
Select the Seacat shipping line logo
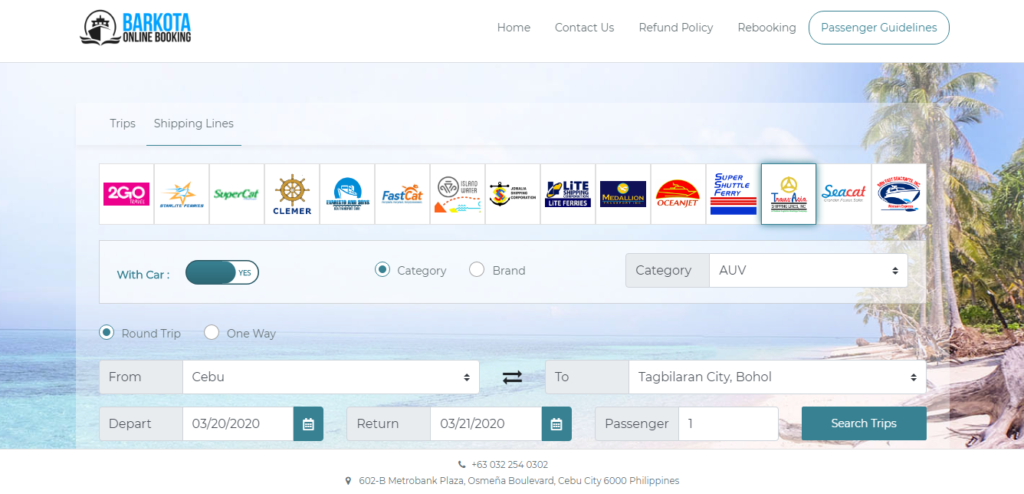point(844,194)
